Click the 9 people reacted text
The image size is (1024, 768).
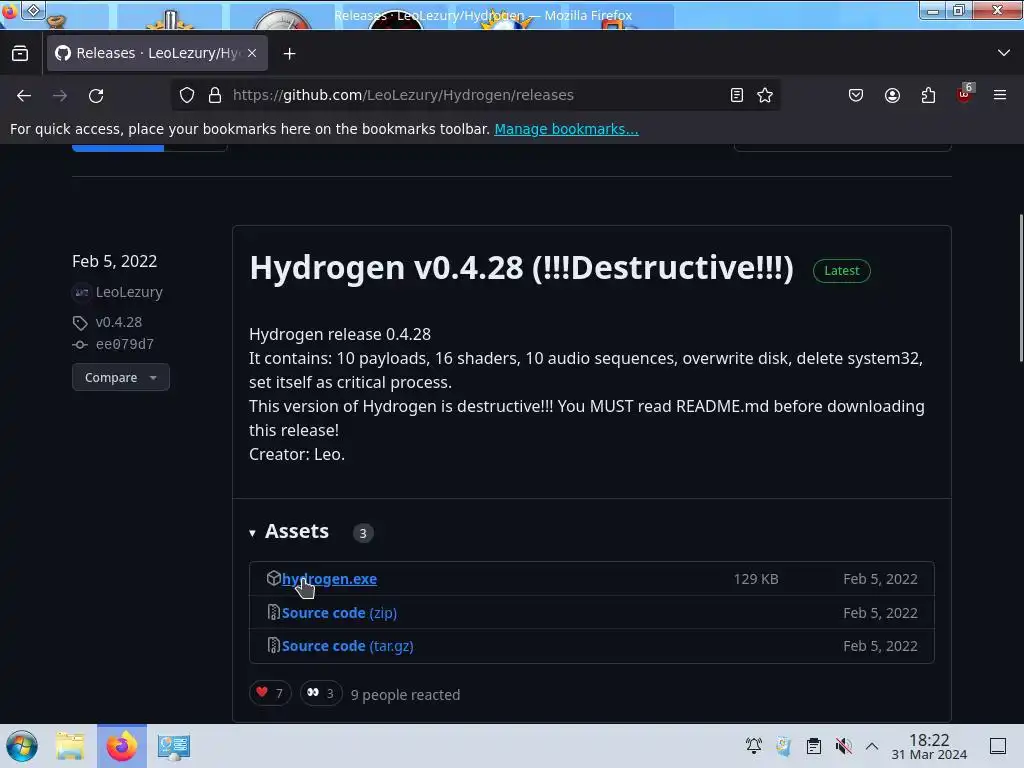405,695
